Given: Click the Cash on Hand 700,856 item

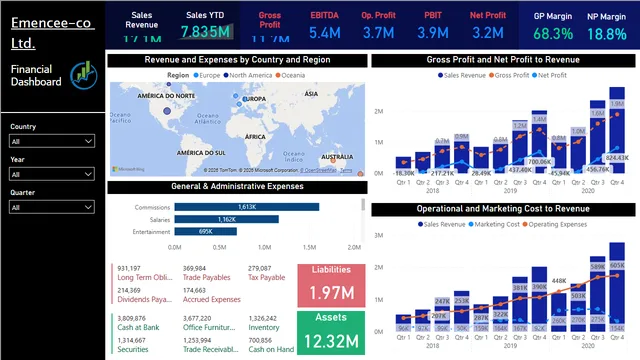Looking at the screenshot, I should click(x=271, y=345).
